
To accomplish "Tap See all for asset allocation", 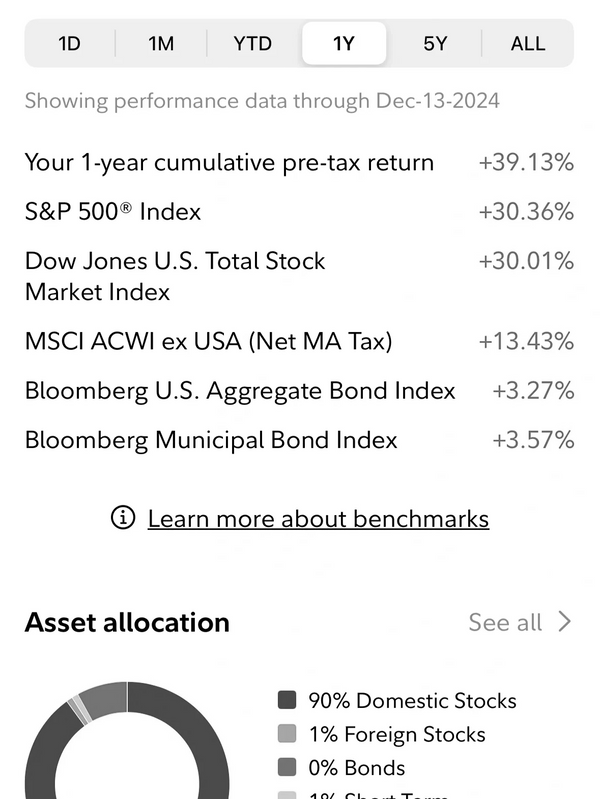I will [x=505, y=622].
